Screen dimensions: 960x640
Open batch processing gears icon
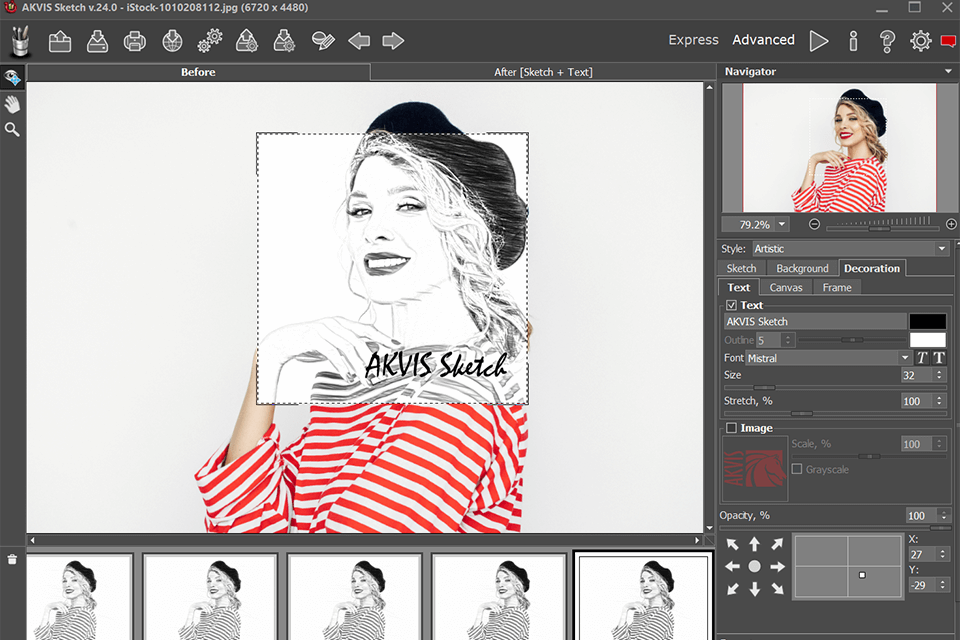(210, 41)
